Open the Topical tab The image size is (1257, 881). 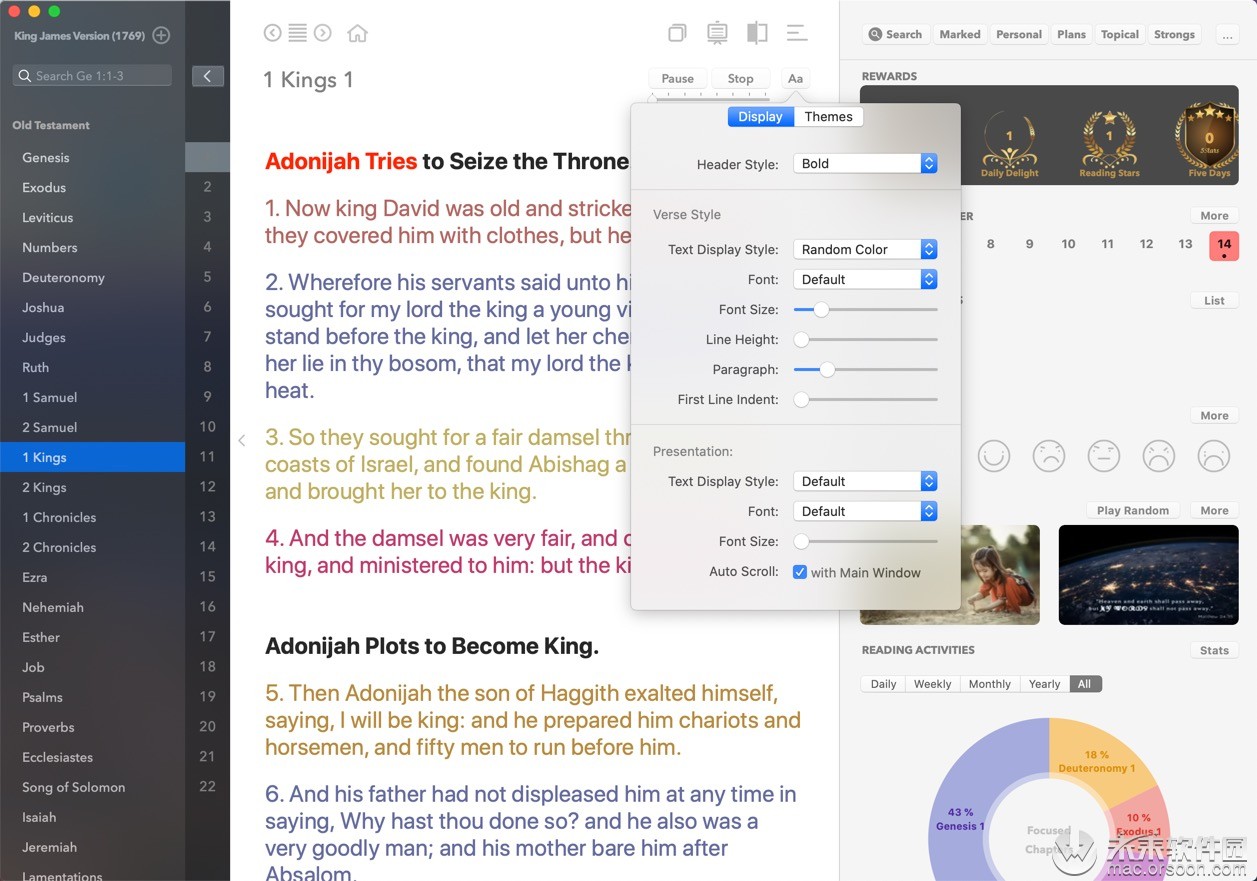click(1120, 34)
